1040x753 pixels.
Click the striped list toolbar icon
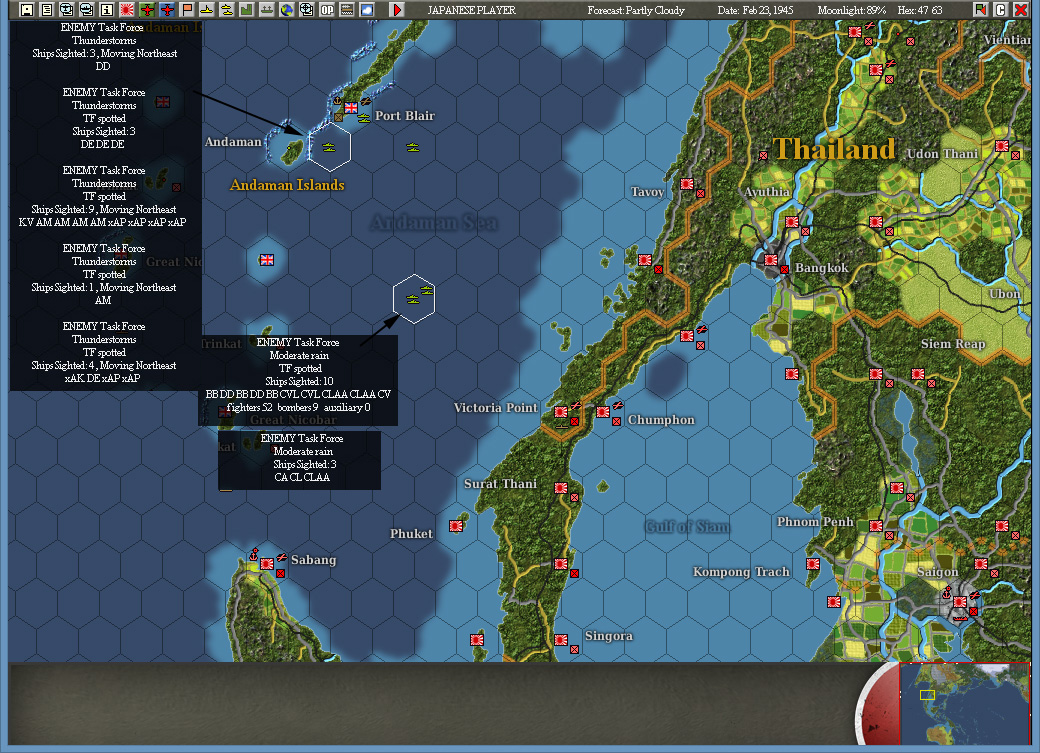click(x=346, y=9)
